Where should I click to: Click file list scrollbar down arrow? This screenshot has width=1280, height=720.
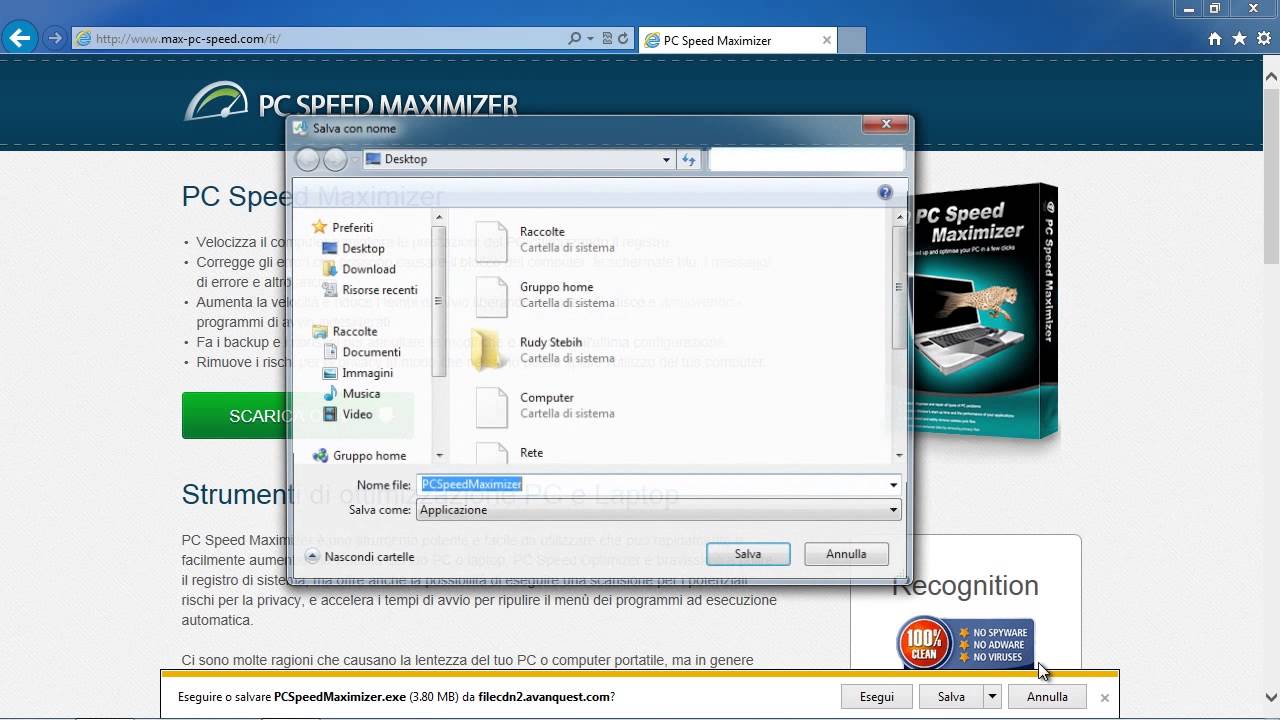[x=899, y=456]
